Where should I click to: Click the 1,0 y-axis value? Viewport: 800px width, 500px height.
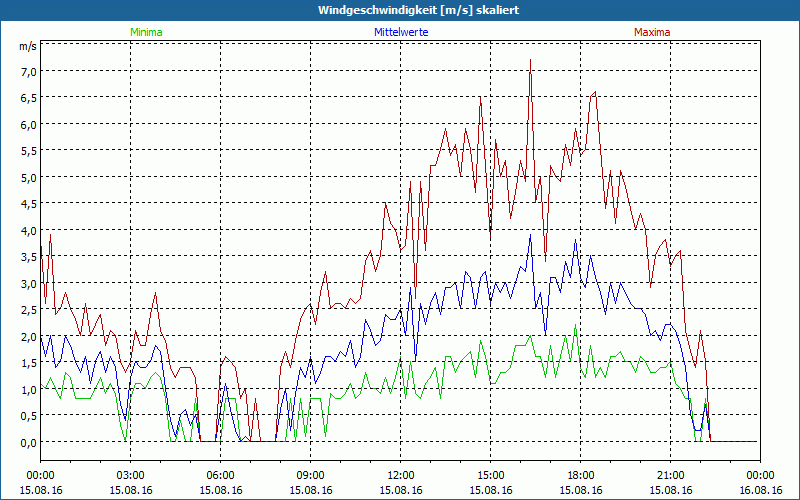click(x=29, y=390)
